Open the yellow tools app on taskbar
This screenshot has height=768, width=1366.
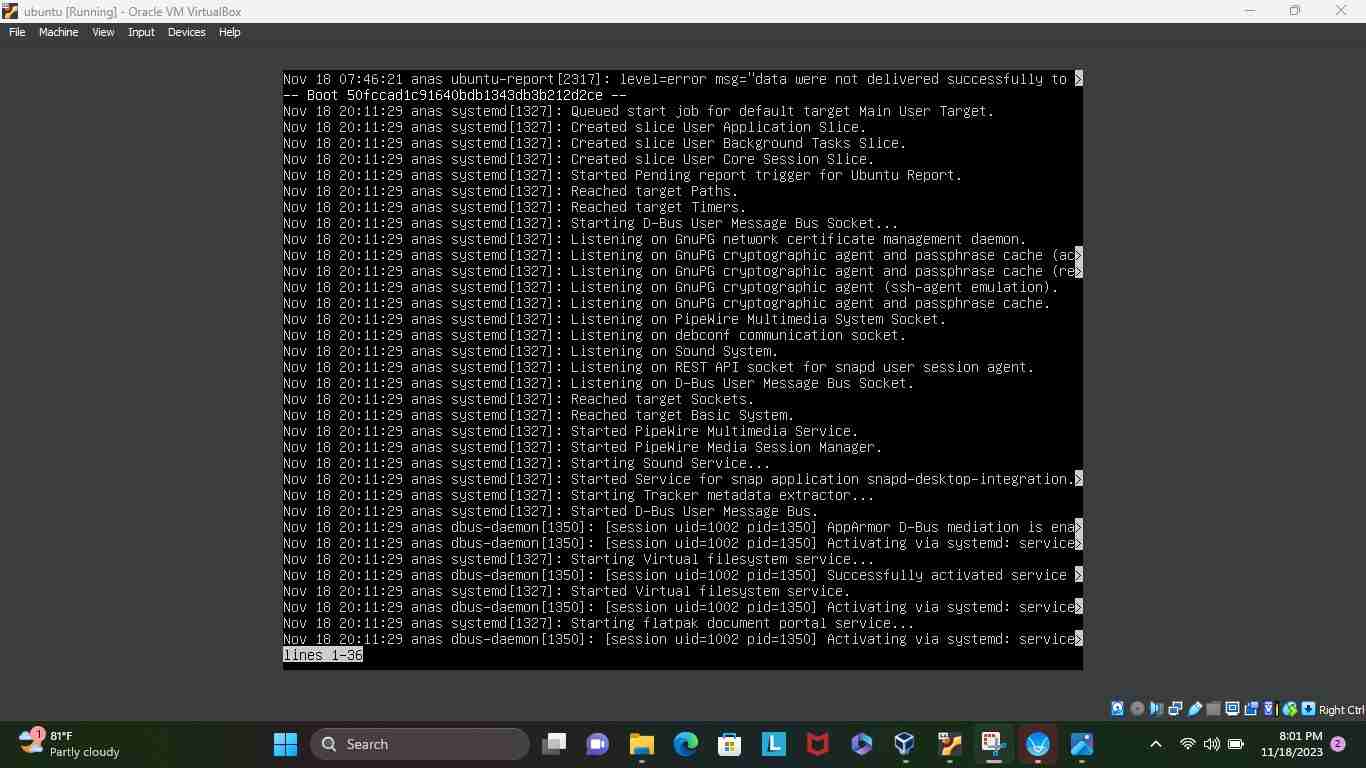click(x=950, y=744)
